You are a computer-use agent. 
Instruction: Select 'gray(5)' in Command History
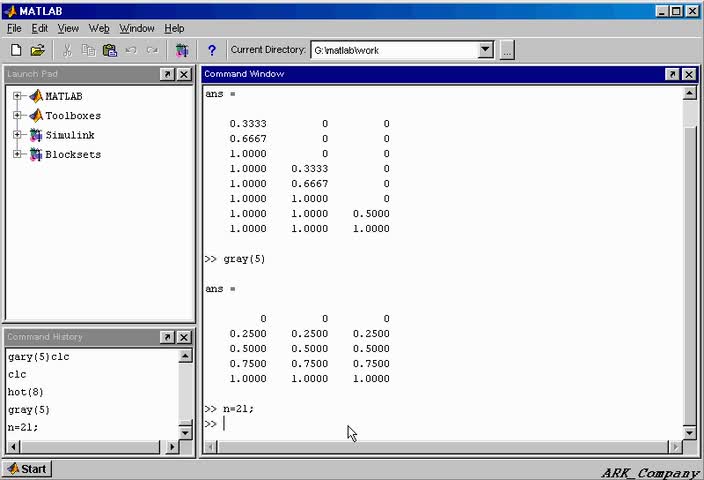pos(29,410)
